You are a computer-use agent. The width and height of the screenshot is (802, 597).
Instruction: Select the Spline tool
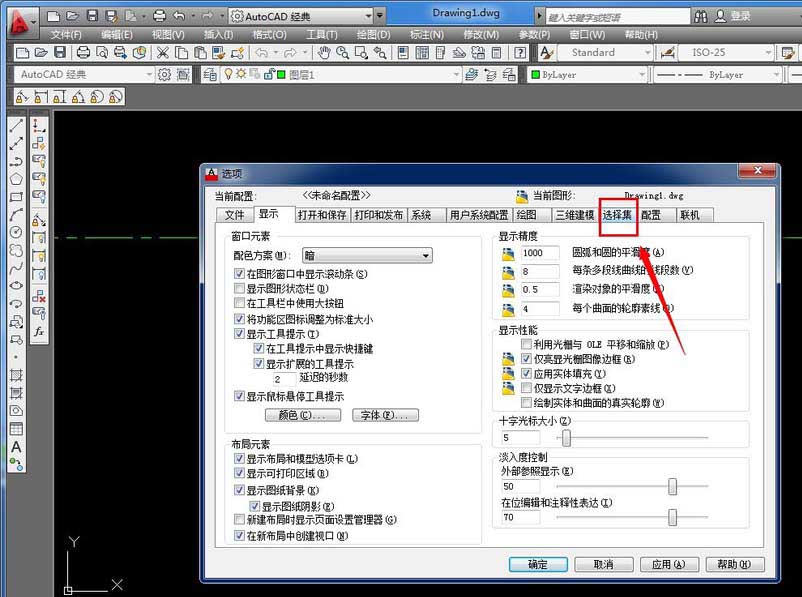[14, 266]
